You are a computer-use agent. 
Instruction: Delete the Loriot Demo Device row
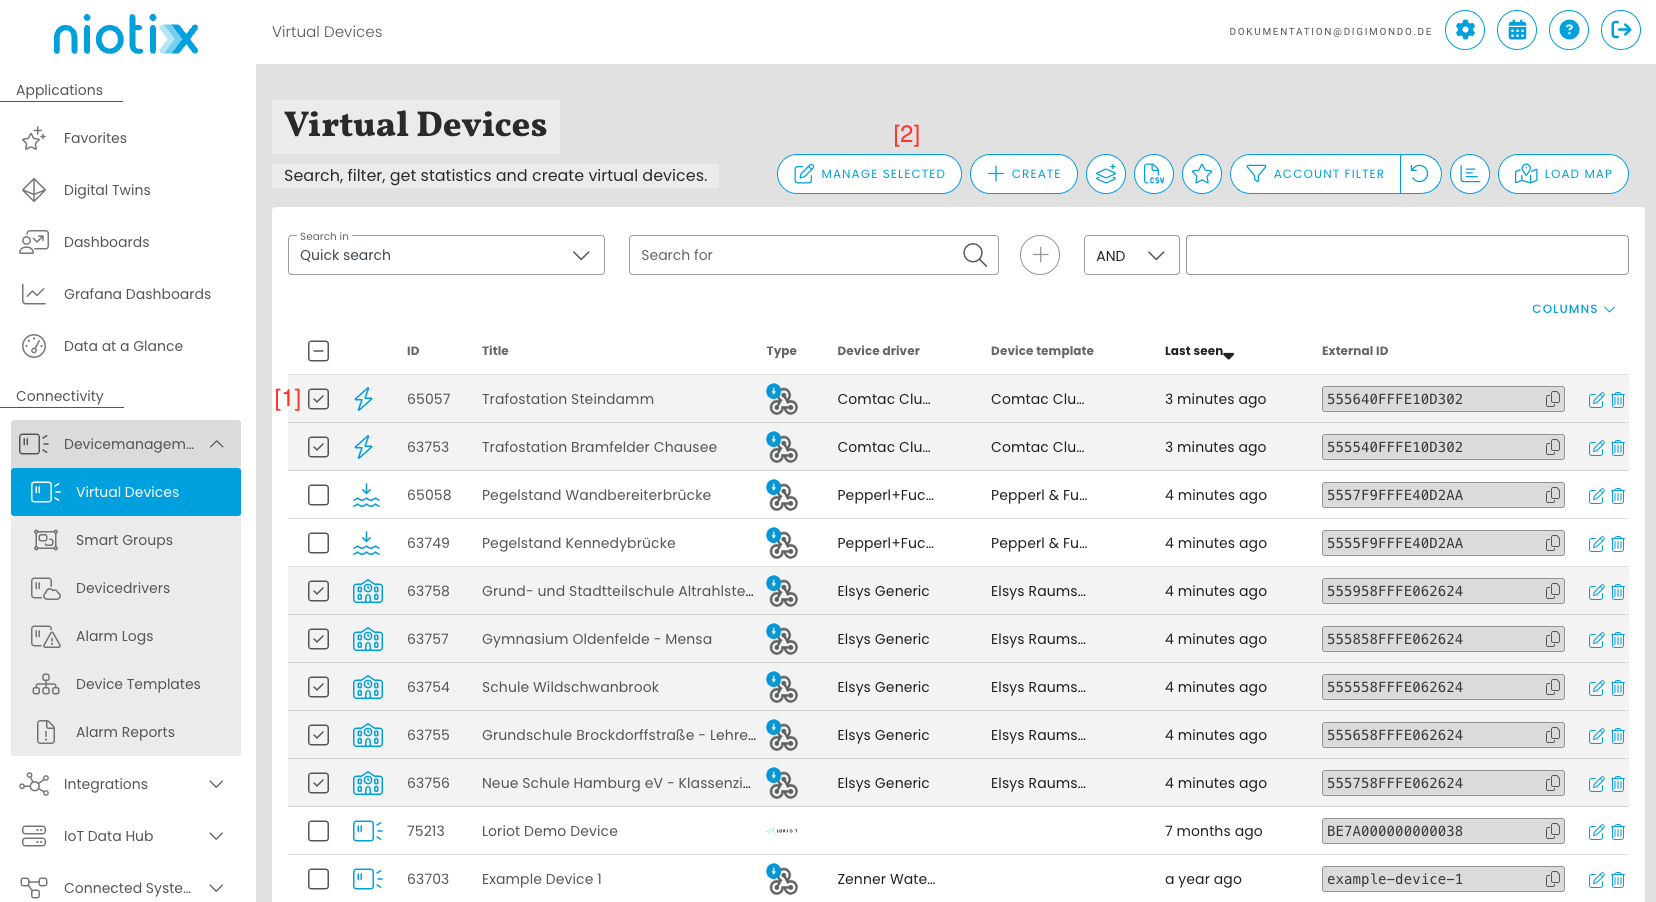point(1618,832)
